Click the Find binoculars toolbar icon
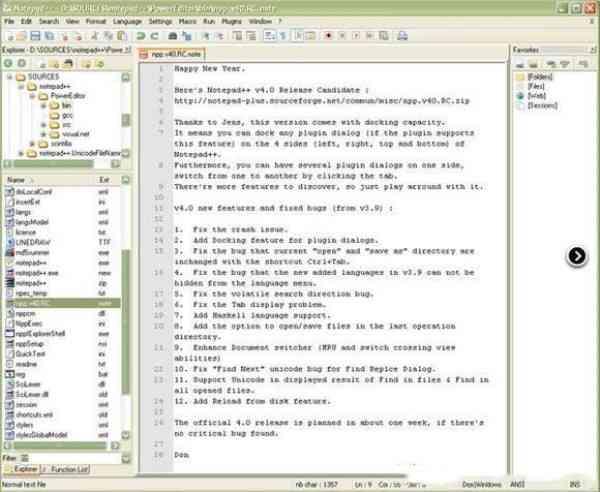The height and width of the screenshot is (492, 600). 173,36
